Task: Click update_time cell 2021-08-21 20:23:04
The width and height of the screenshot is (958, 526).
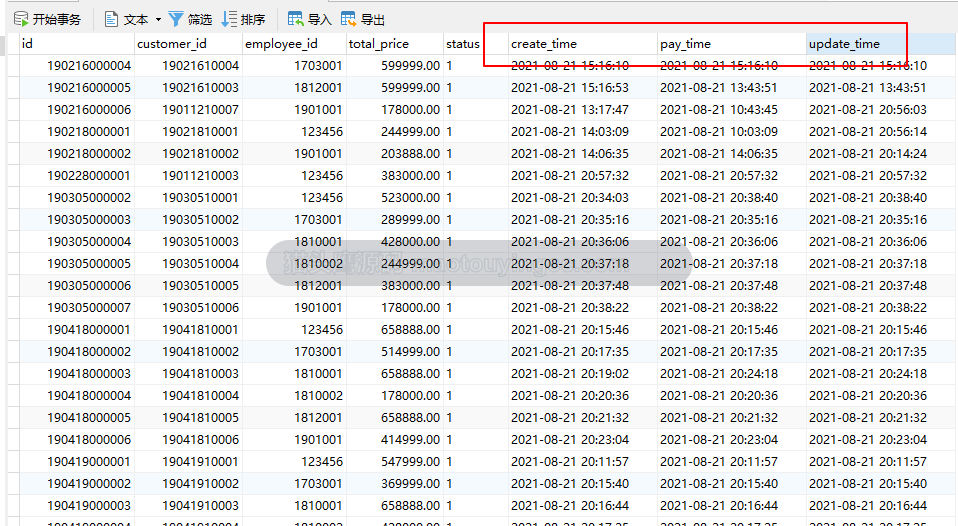Action: (x=881, y=440)
